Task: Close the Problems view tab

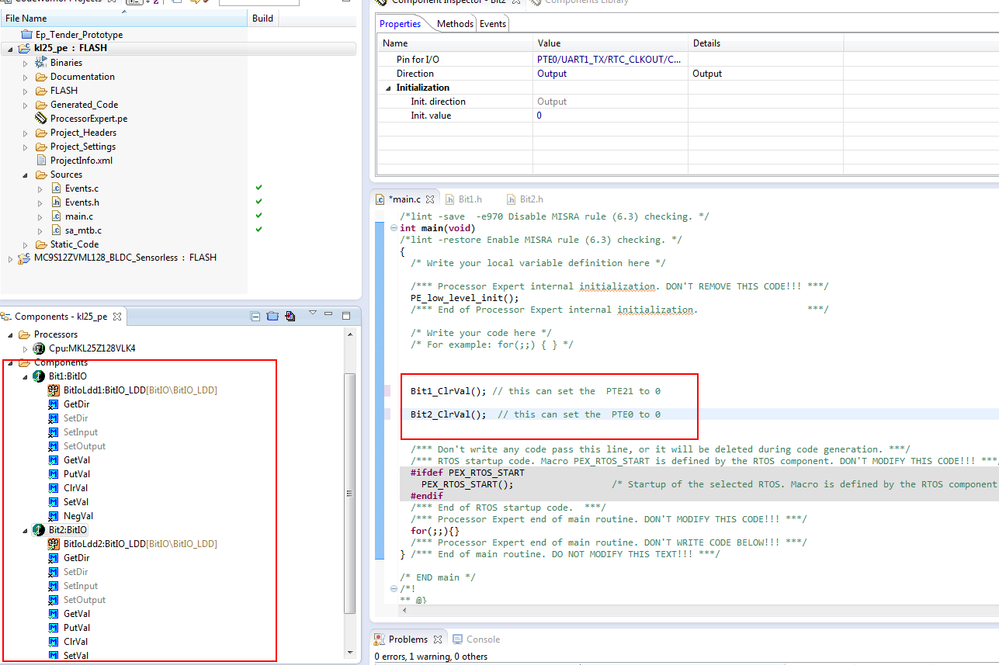Action: tap(438, 639)
